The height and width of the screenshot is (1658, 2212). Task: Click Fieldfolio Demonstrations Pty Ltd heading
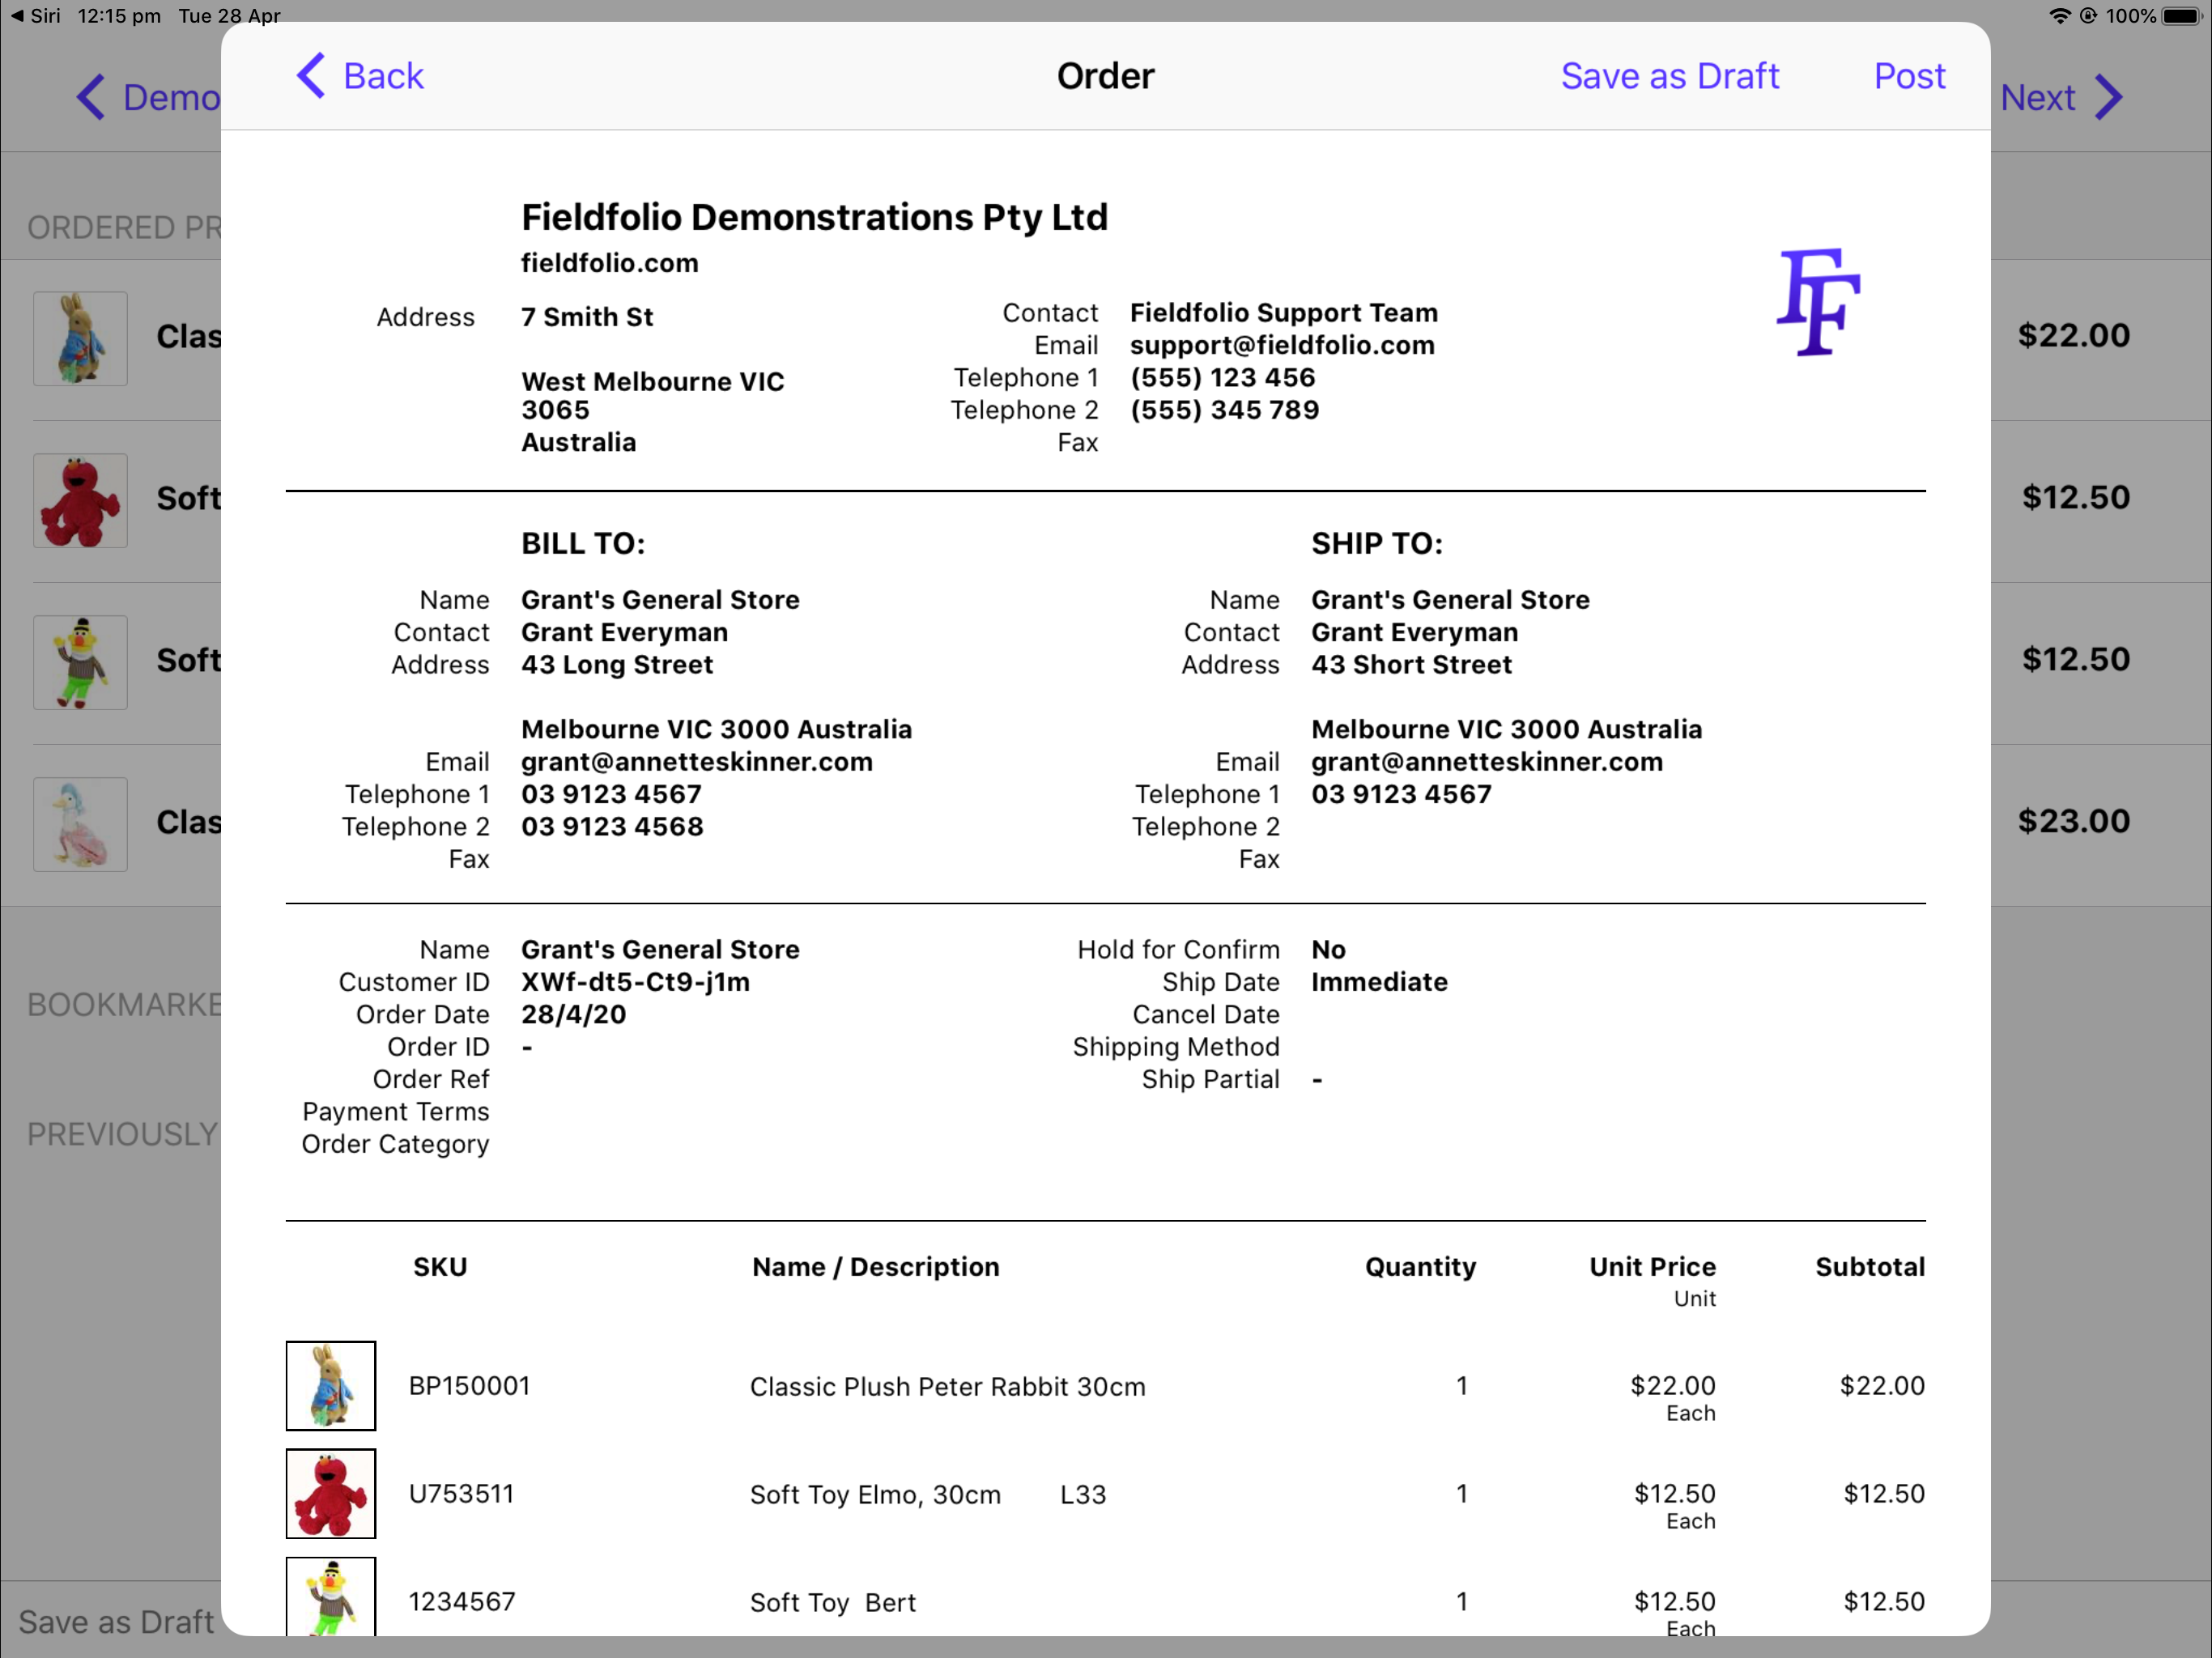tap(814, 217)
